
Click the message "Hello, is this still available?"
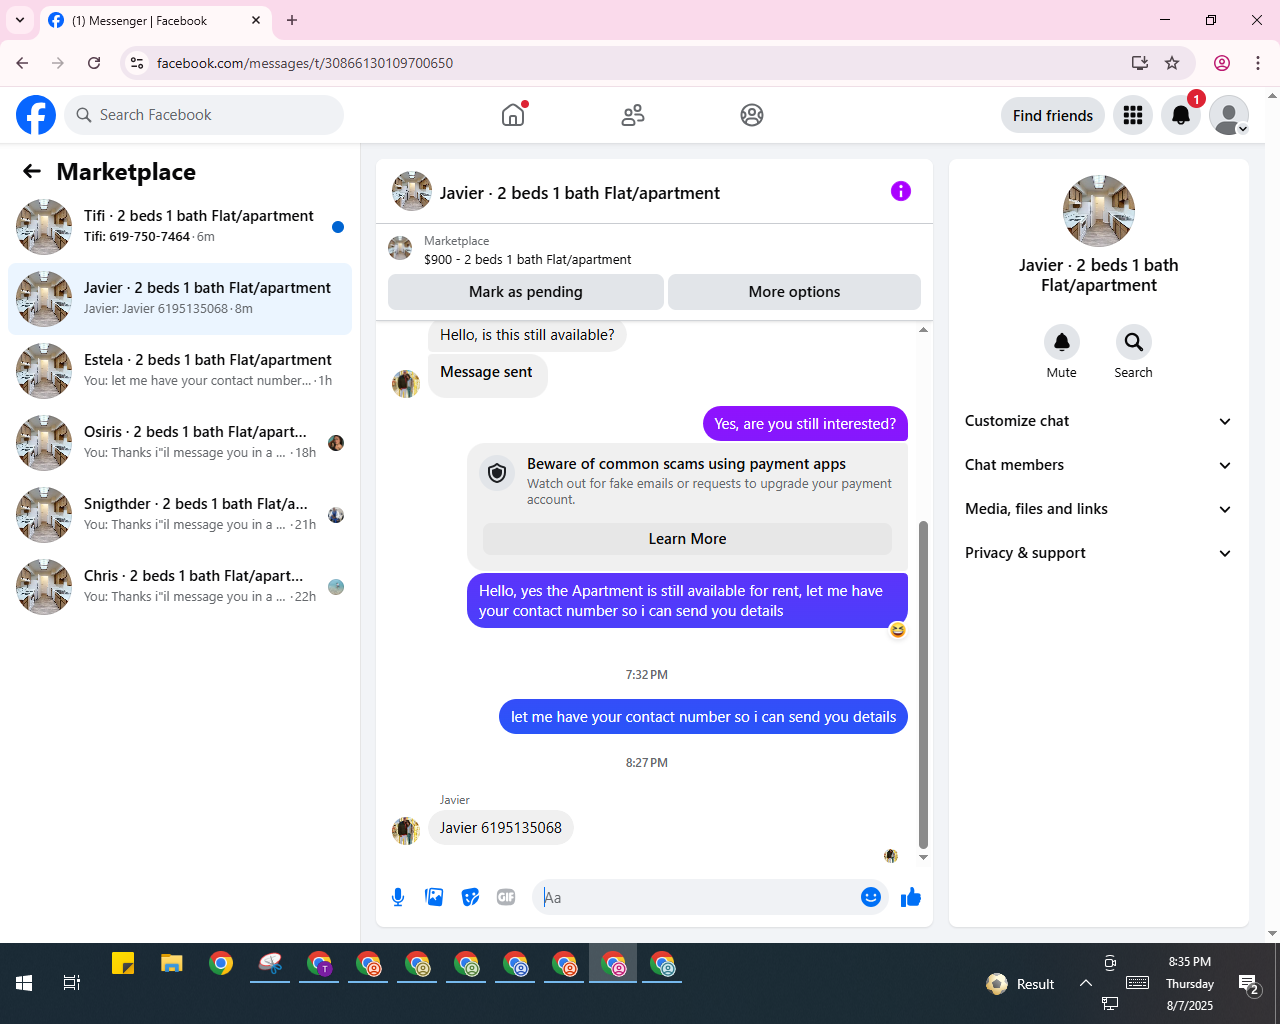[527, 335]
